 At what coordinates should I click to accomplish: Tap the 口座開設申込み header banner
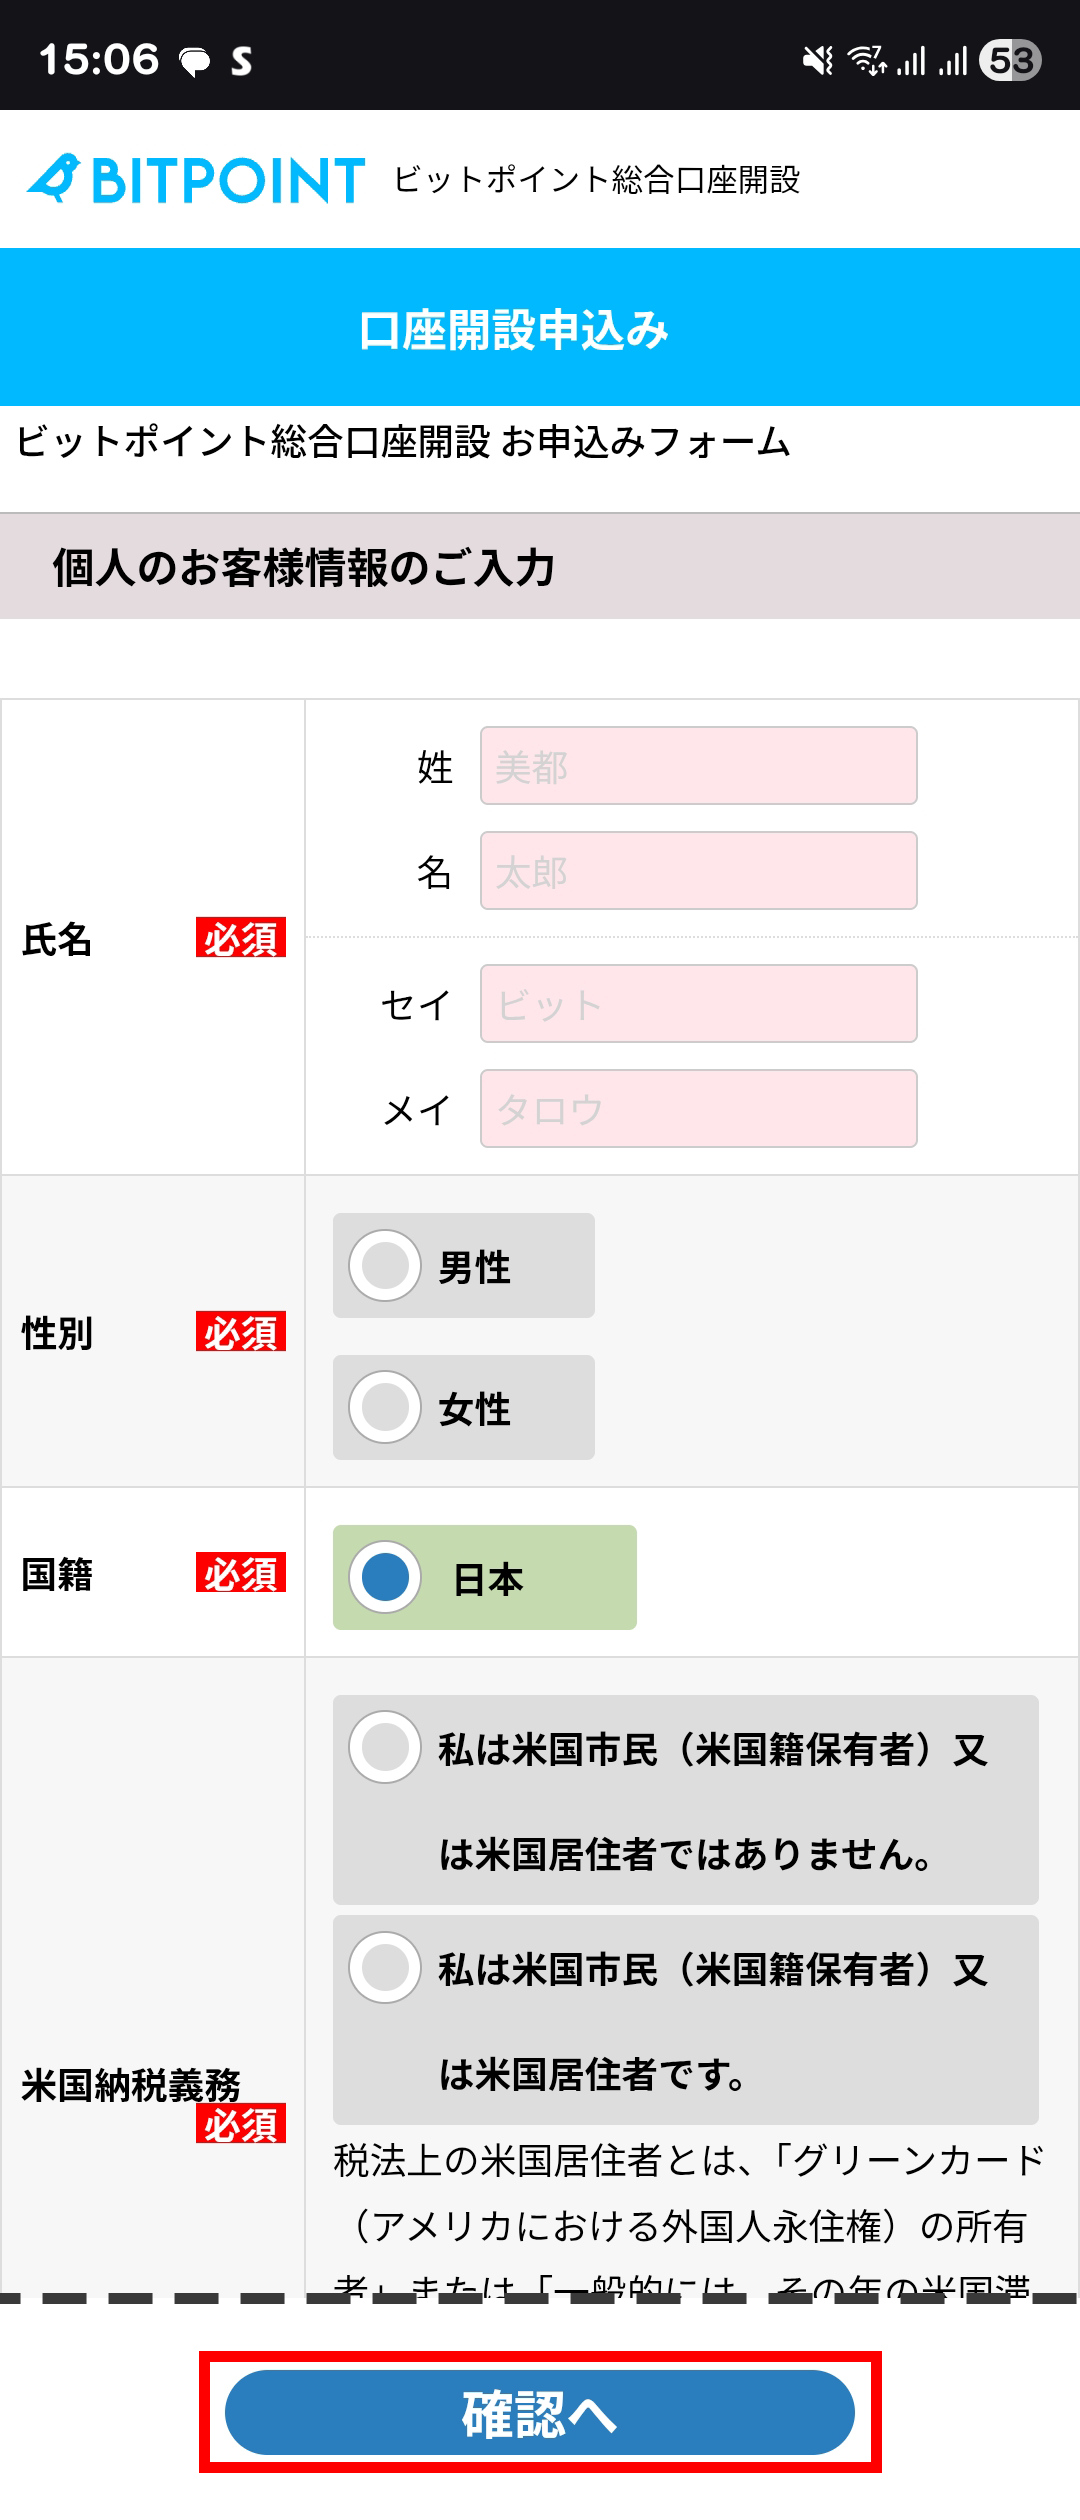tap(540, 327)
